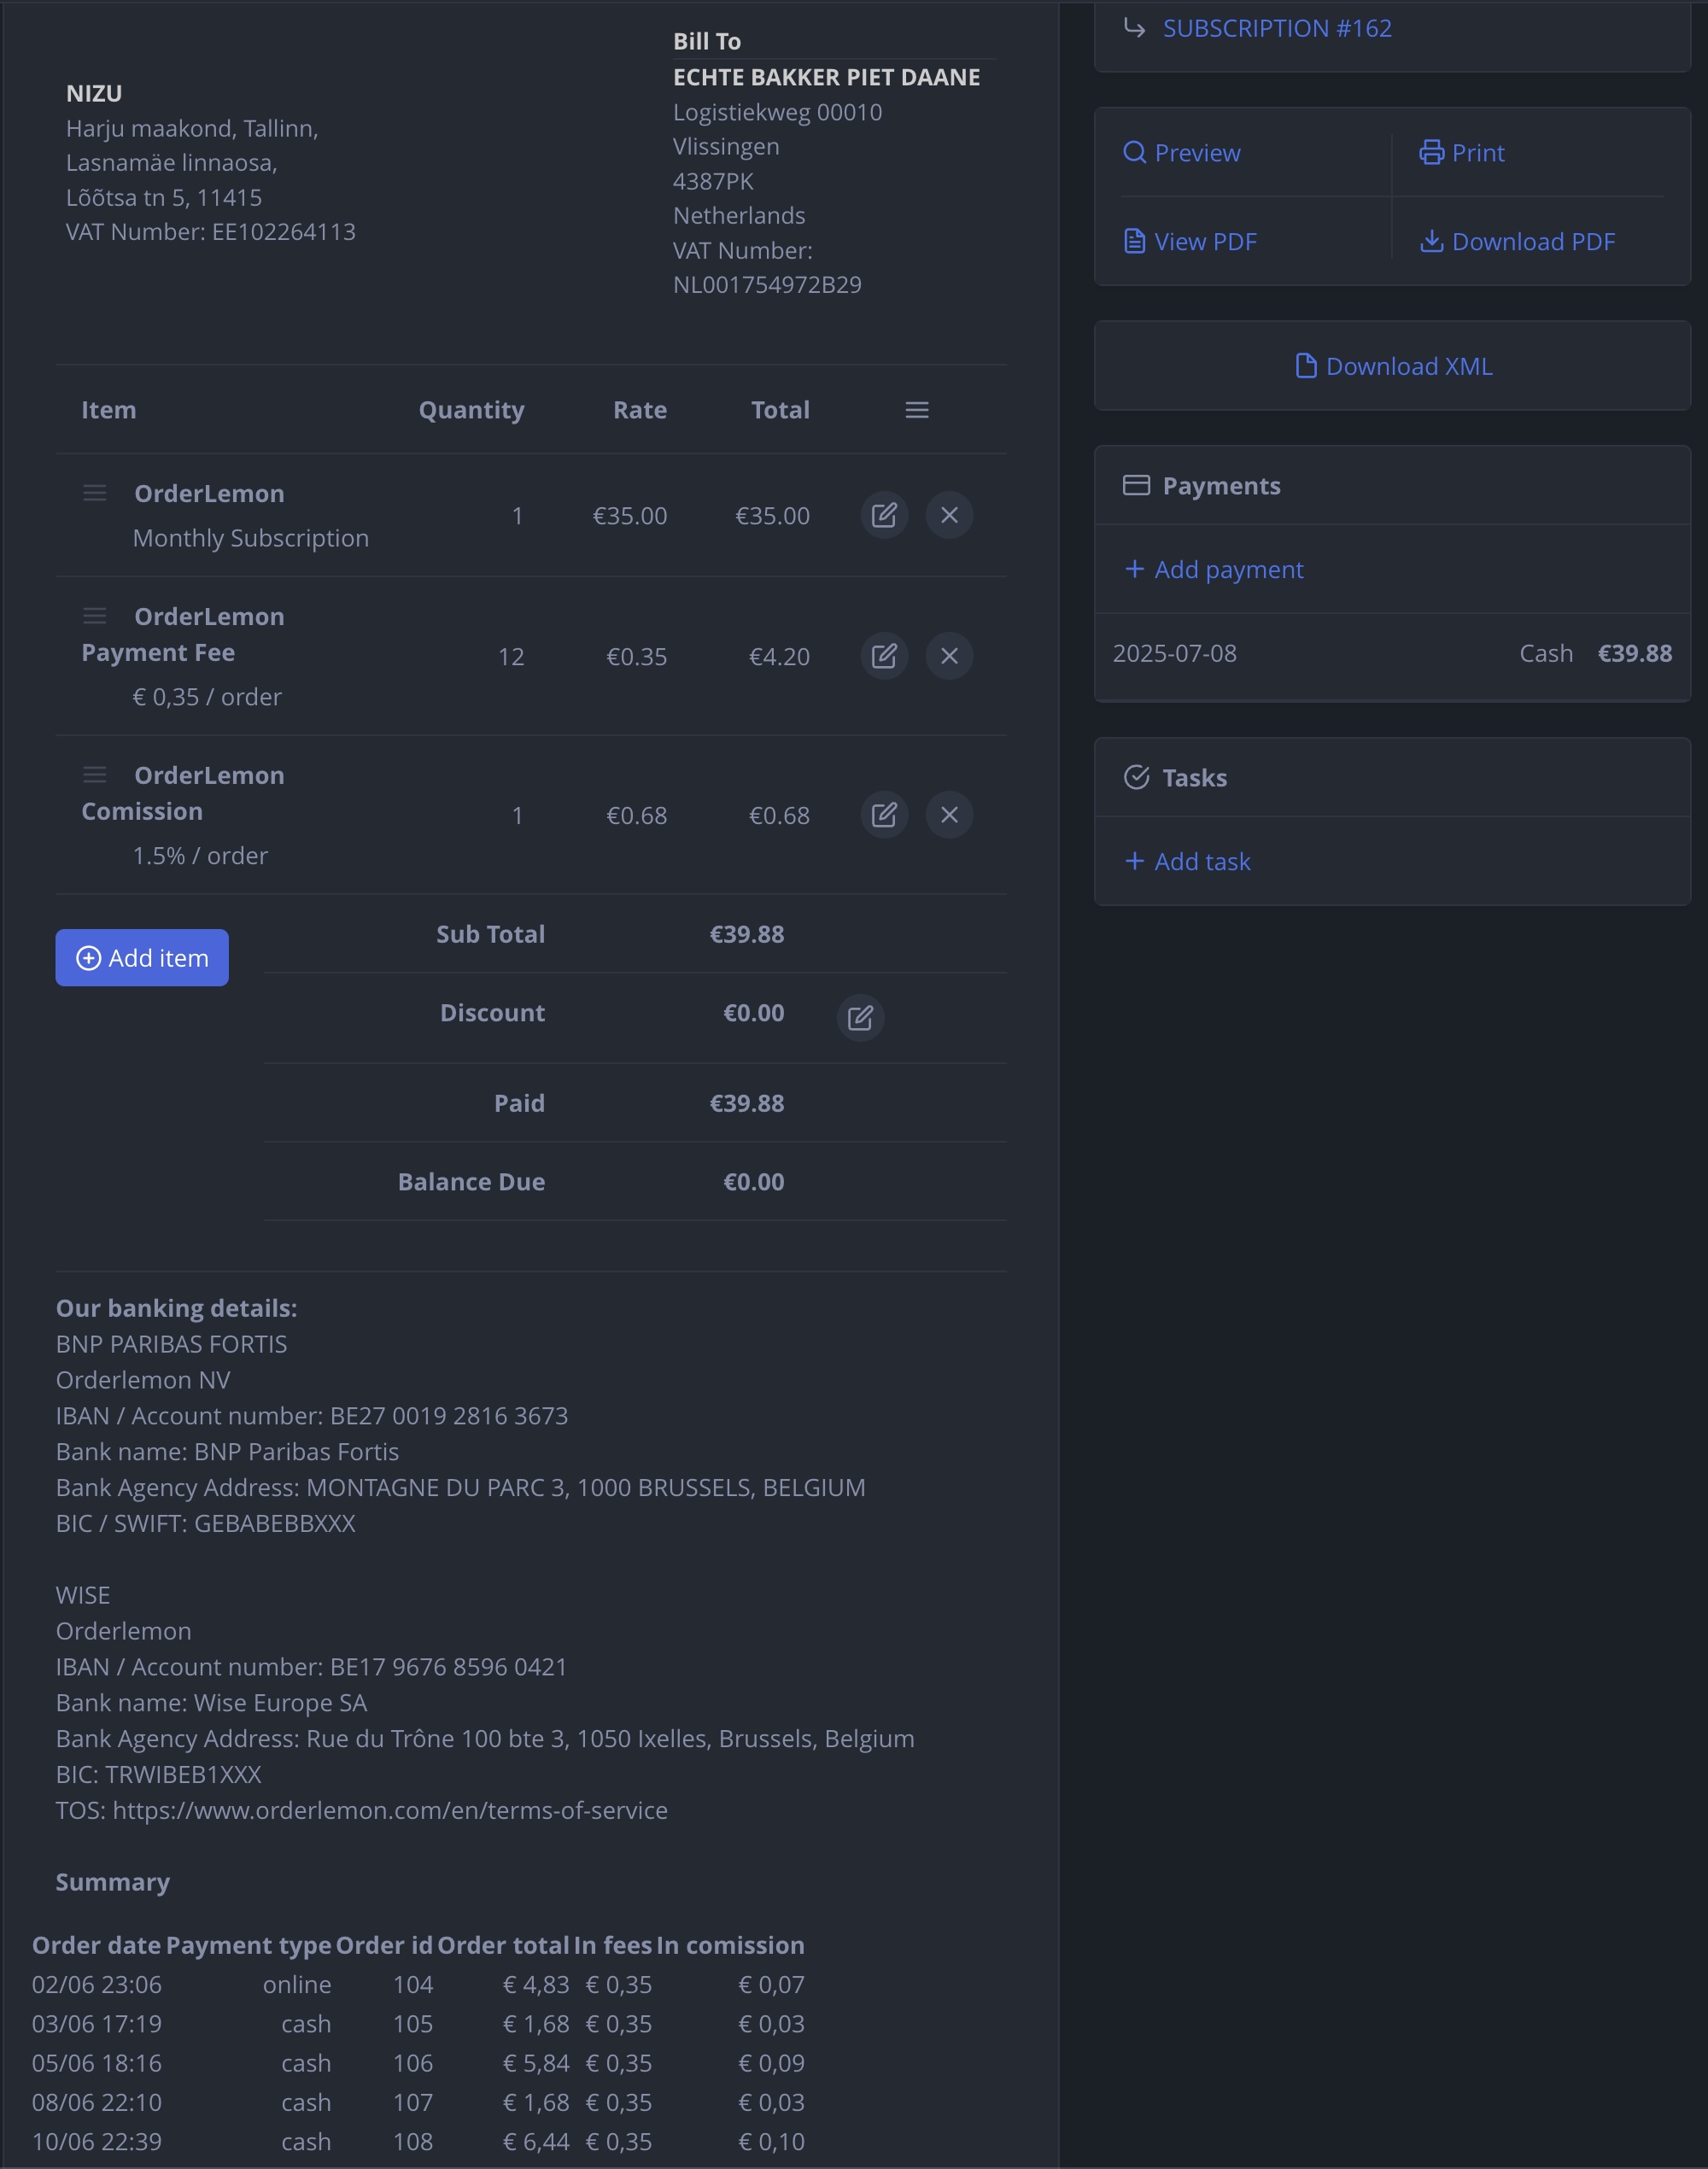The width and height of the screenshot is (1708, 2169).
Task: Select the €39.88 payment amount
Action: click(1635, 654)
